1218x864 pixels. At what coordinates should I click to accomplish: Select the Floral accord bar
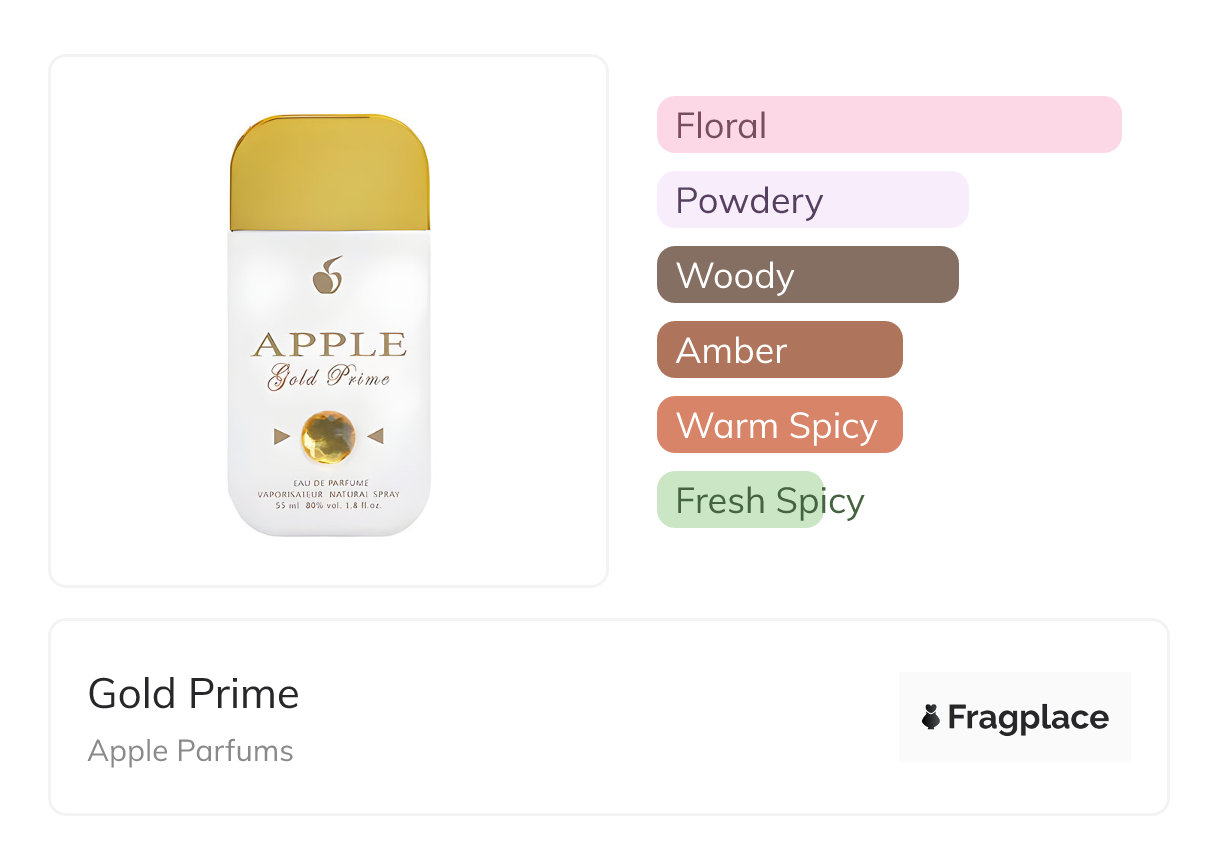pyautogui.click(x=888, y=125)
